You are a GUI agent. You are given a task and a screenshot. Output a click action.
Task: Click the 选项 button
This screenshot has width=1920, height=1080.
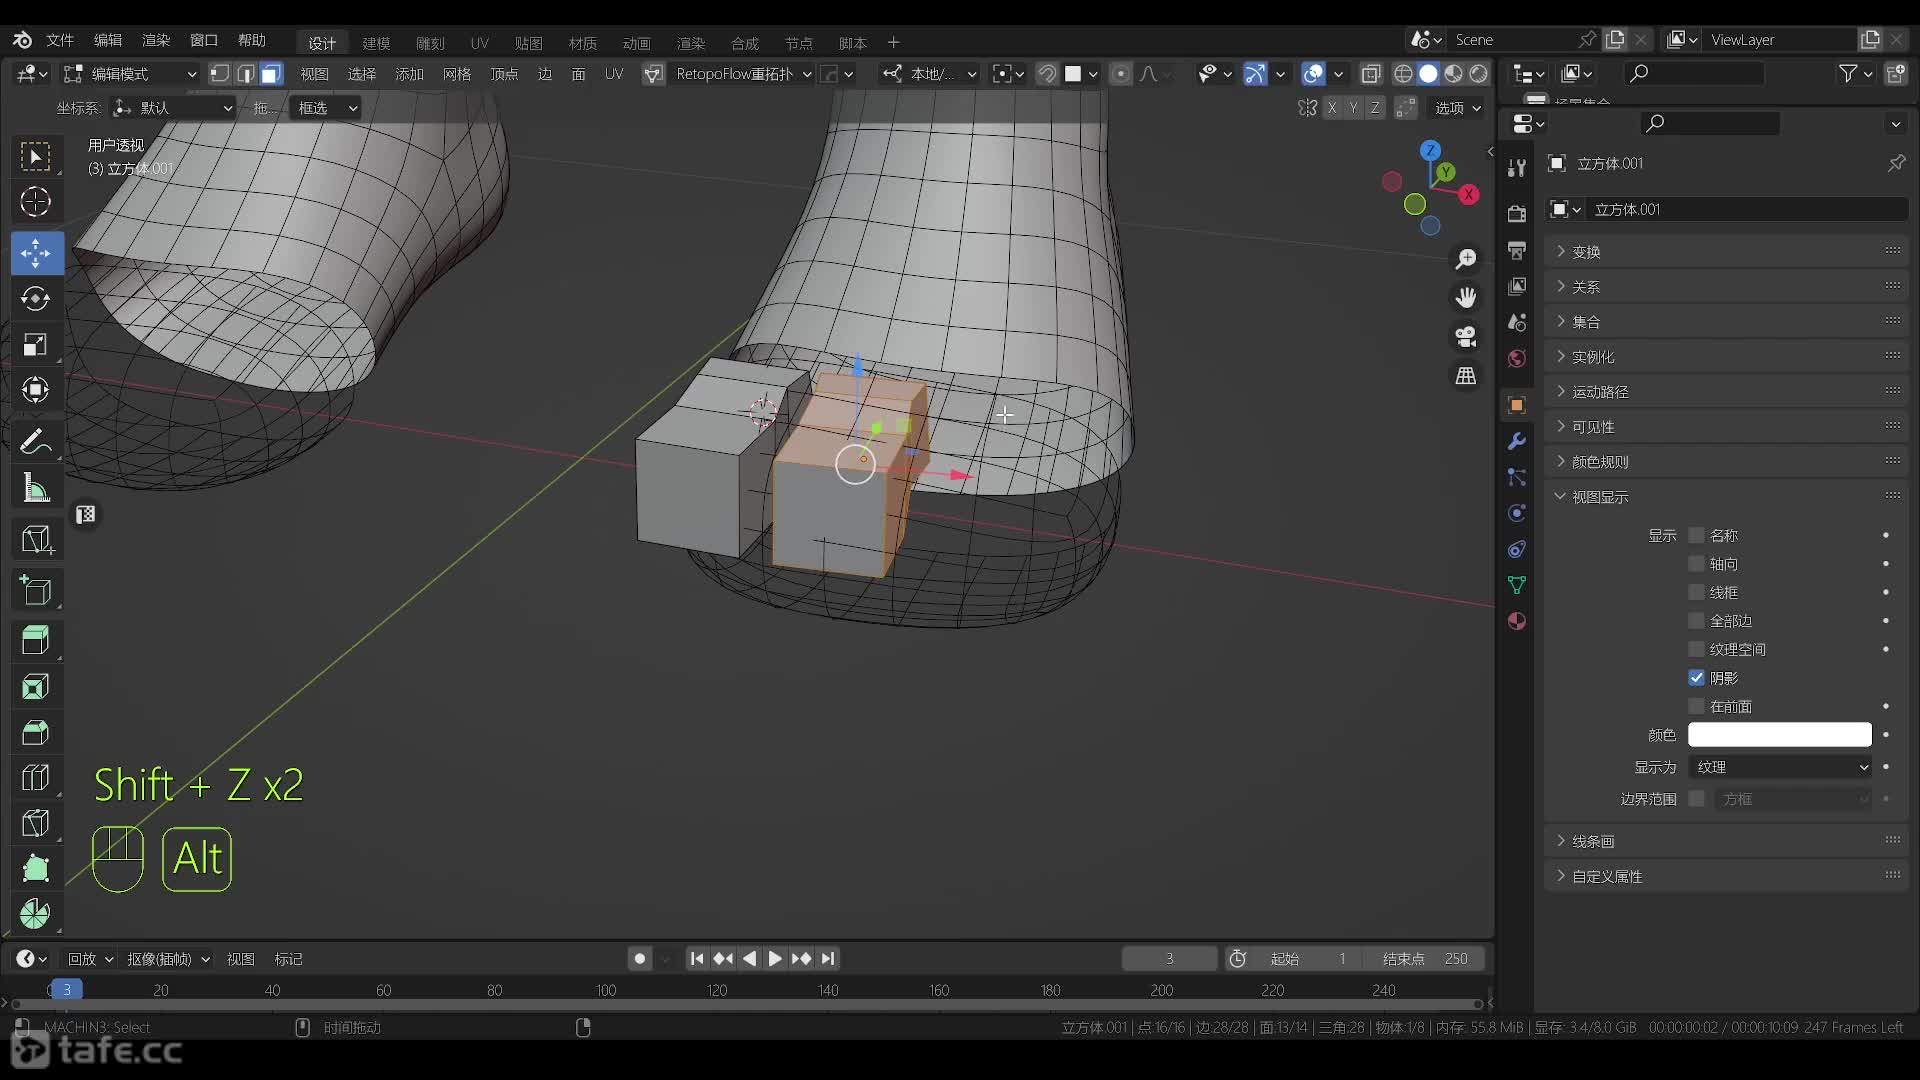(x=1459, y=108)
